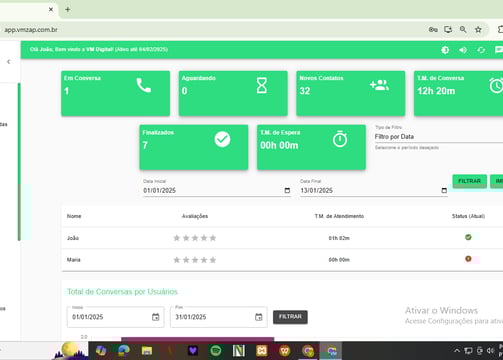Click the dark FILTRAR button below chart title
The image size is (503, 360).
click(x=290, y=317)
